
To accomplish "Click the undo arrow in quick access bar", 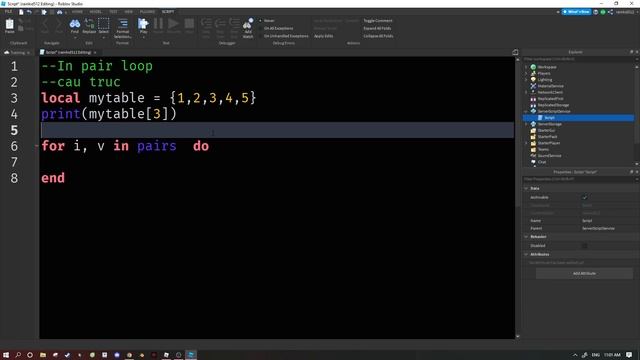I will click(x=29, y=12).
